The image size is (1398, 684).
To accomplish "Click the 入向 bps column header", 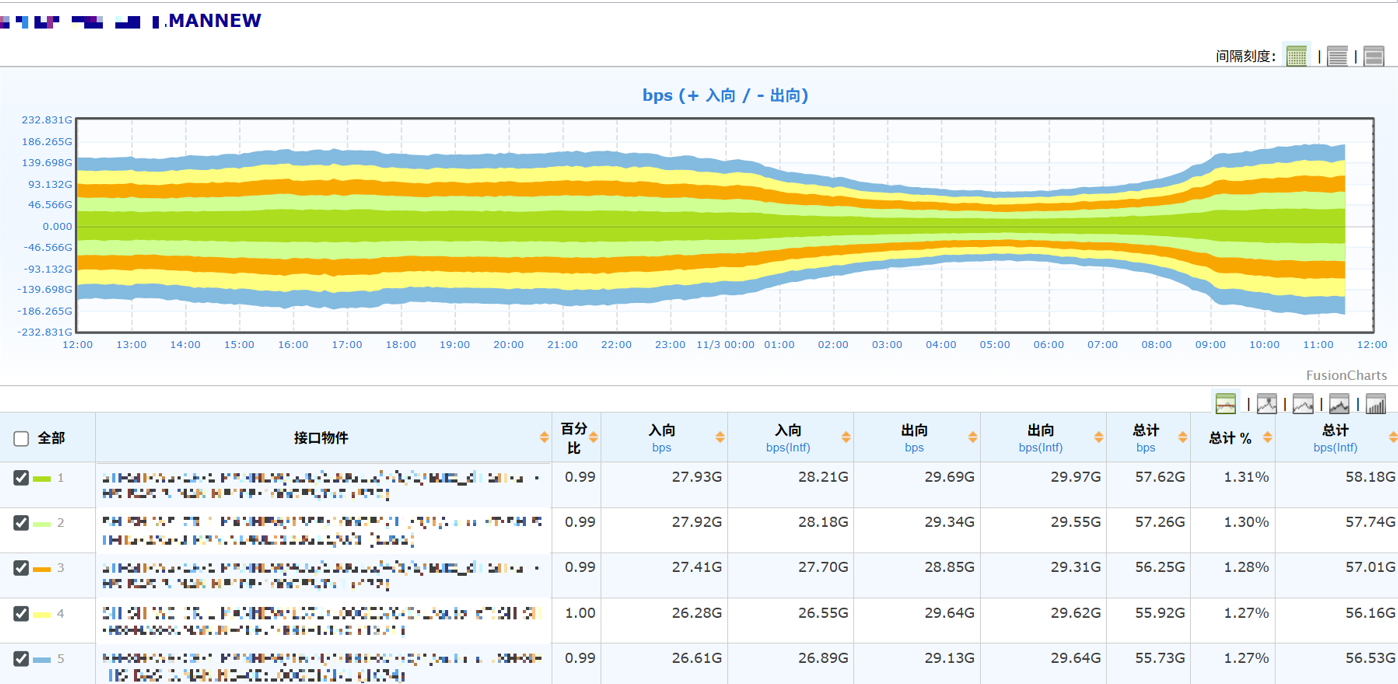I will pos(661,438).
